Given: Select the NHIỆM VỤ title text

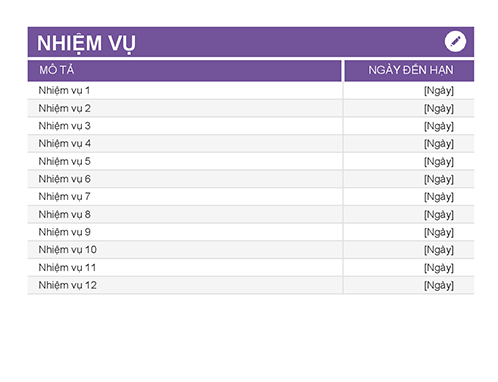Looking at the screenshot, I should point(86,43).
